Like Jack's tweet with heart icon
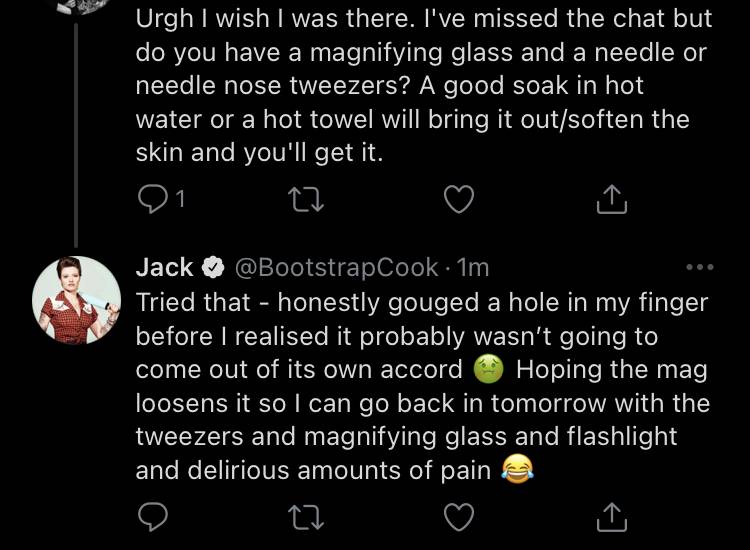 point(459,517)
